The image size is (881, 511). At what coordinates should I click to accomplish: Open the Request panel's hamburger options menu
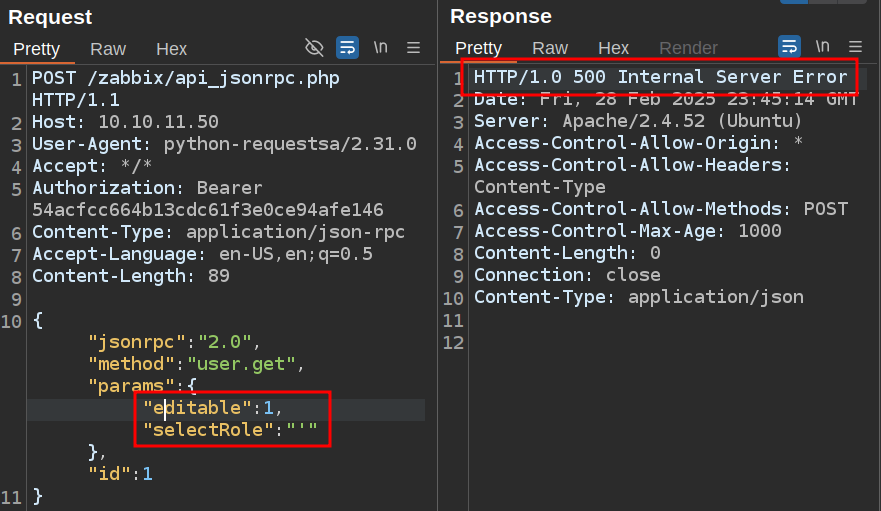coord(414,47)
